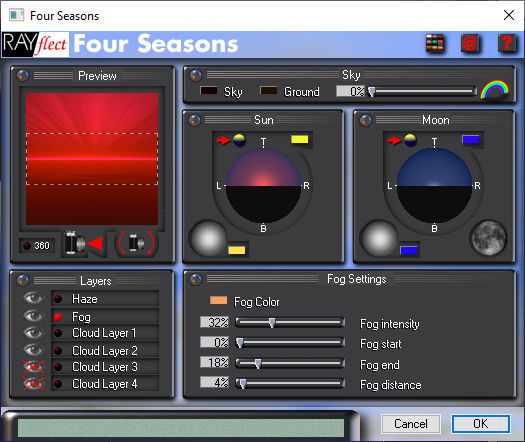Open the Sky color swatch

coord(209,90)
